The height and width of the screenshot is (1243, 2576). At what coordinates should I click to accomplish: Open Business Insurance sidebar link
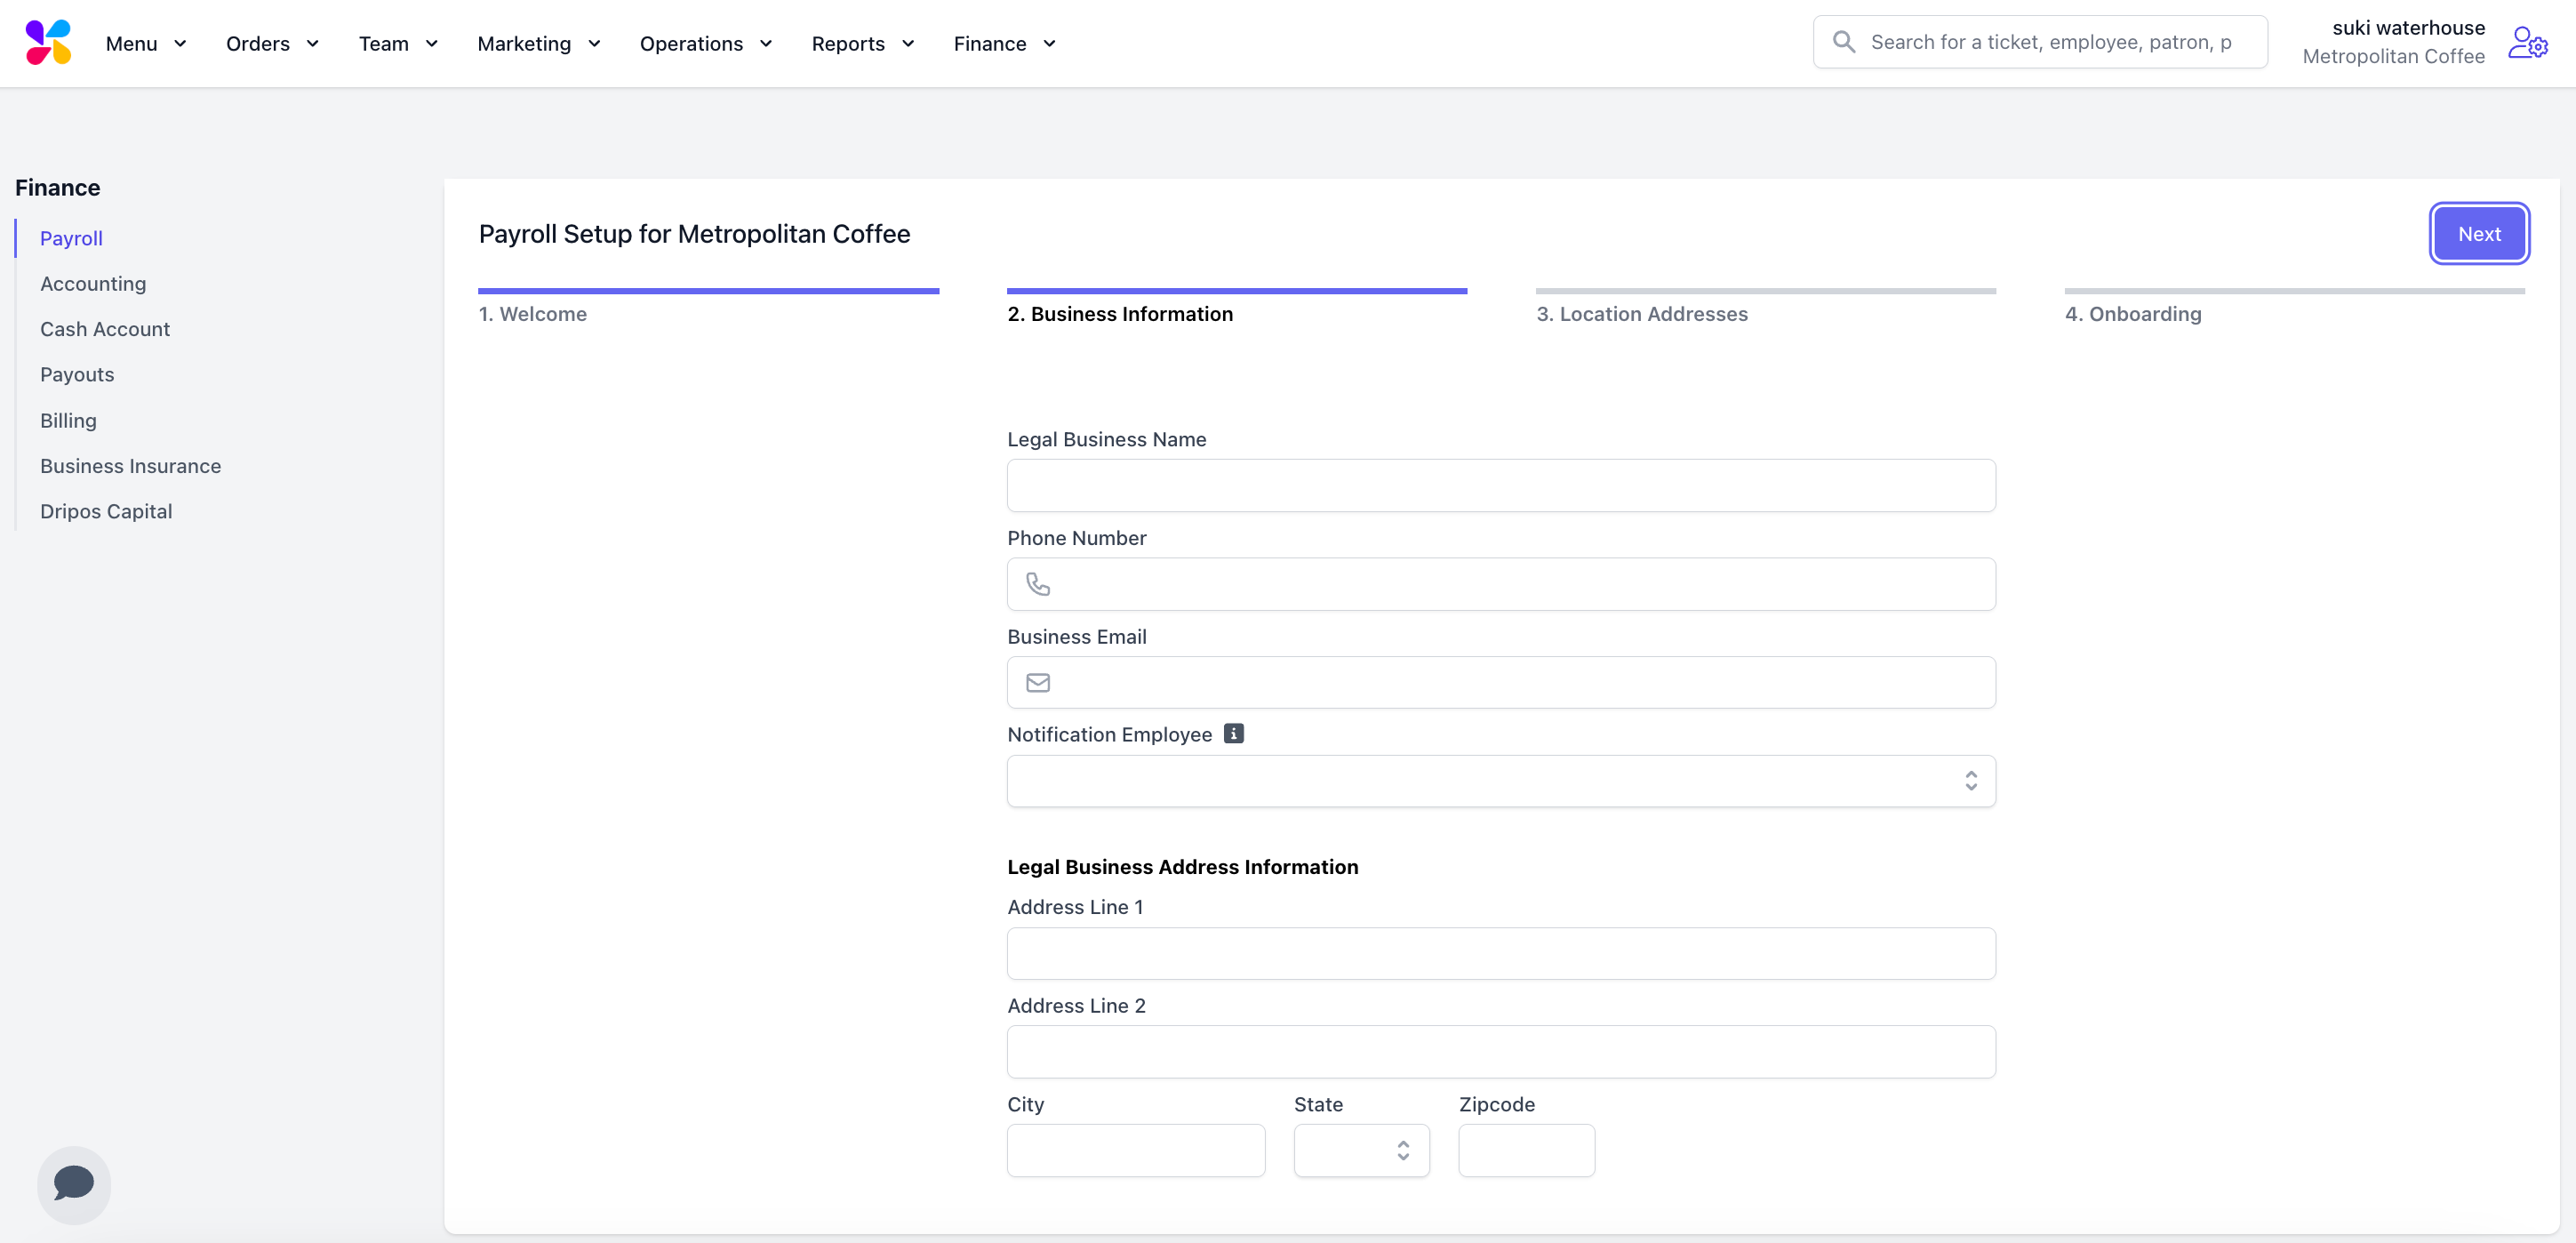coord(130,466)
